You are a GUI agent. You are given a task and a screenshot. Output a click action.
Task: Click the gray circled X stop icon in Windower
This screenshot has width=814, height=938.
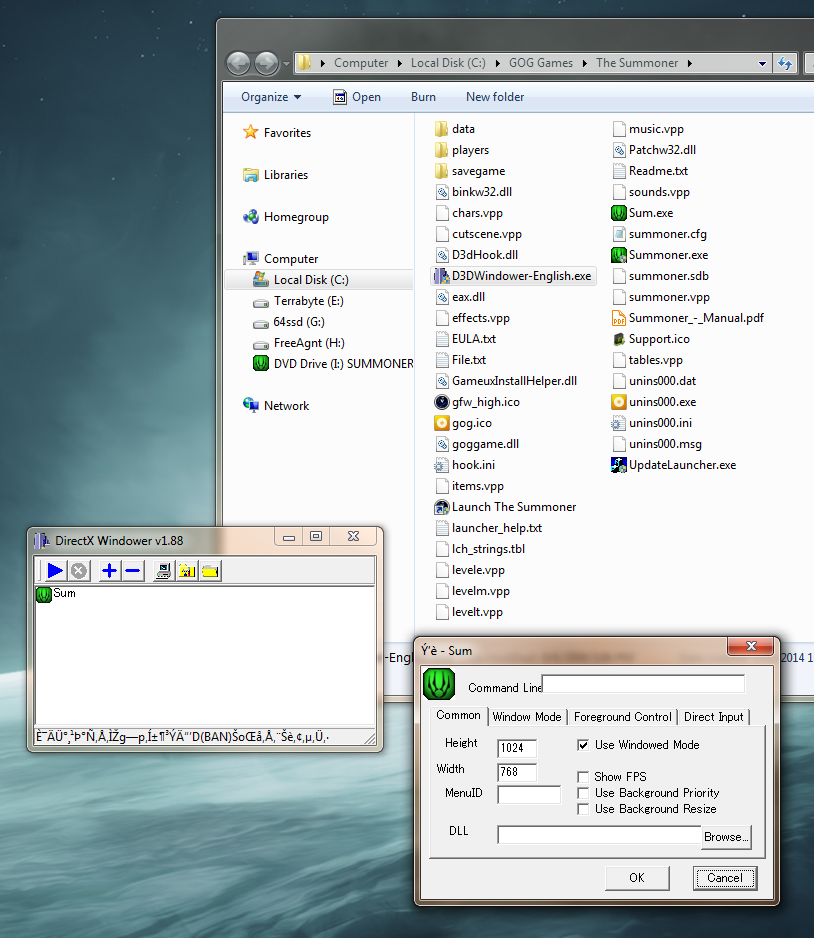[78, 571]
